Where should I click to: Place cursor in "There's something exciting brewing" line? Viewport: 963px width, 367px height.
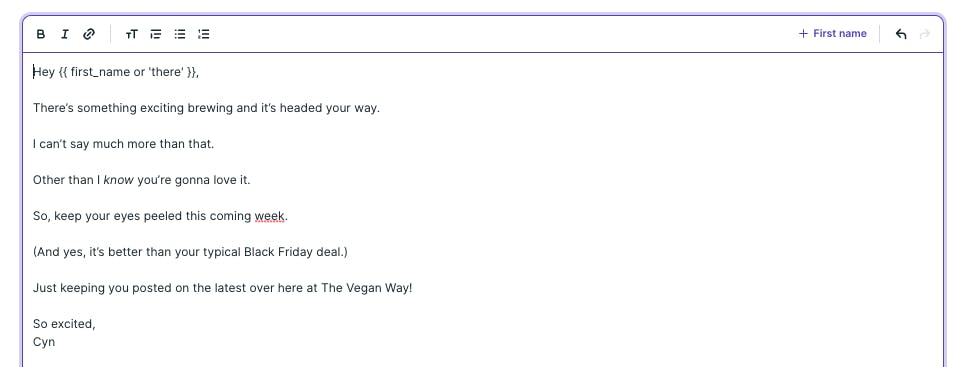pos(206,108)
